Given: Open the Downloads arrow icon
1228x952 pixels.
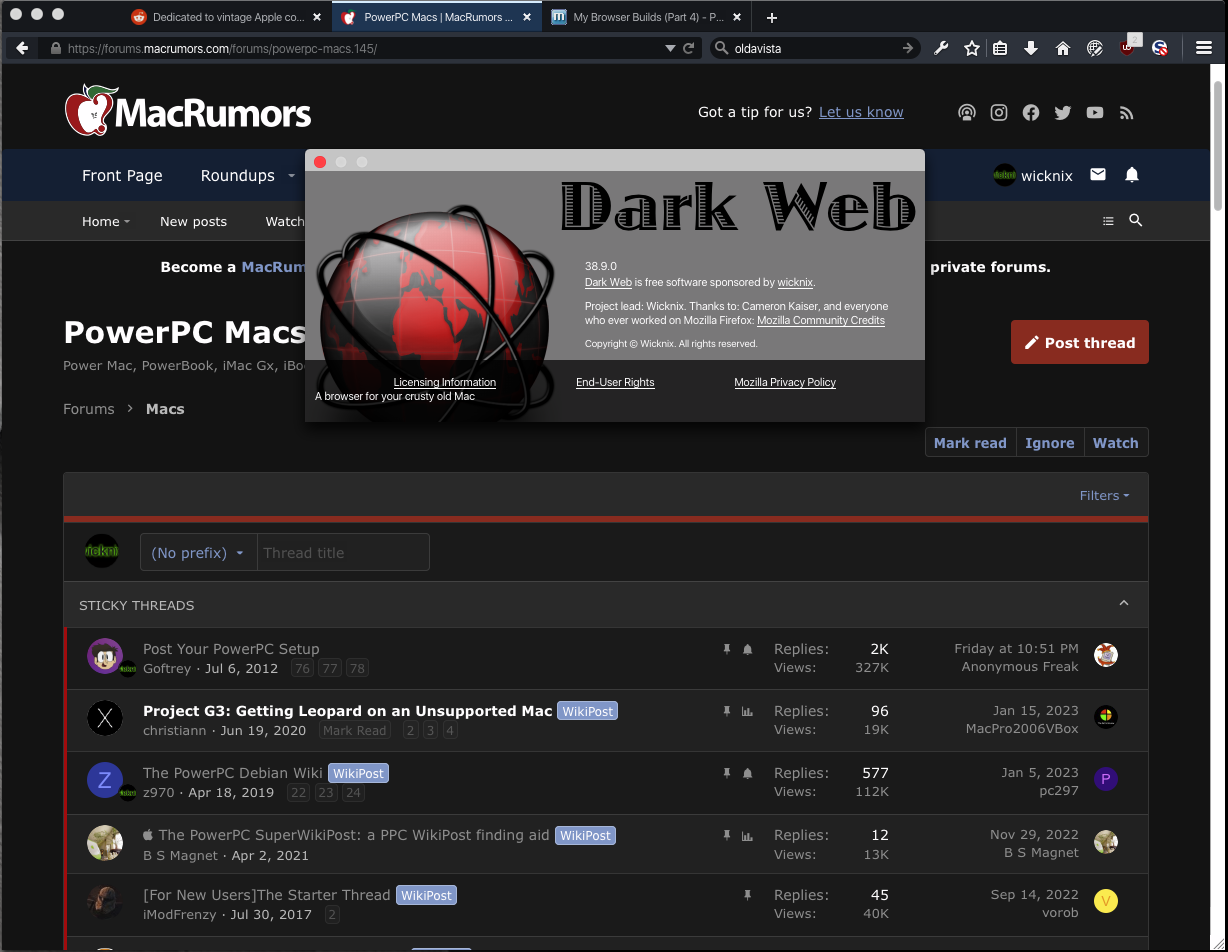Looking at the screenshot, I should pos(1031,48).
